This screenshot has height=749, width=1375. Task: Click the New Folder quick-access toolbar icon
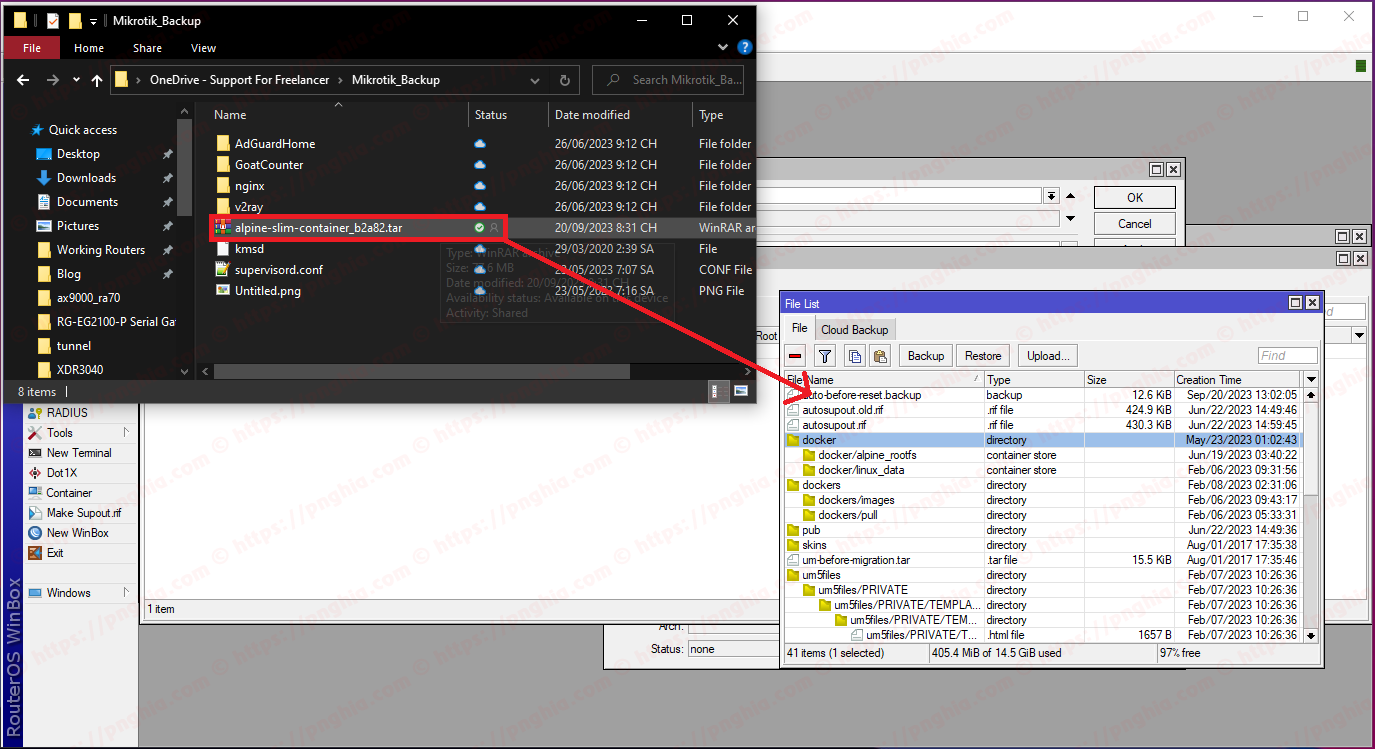tap(75, 20)
